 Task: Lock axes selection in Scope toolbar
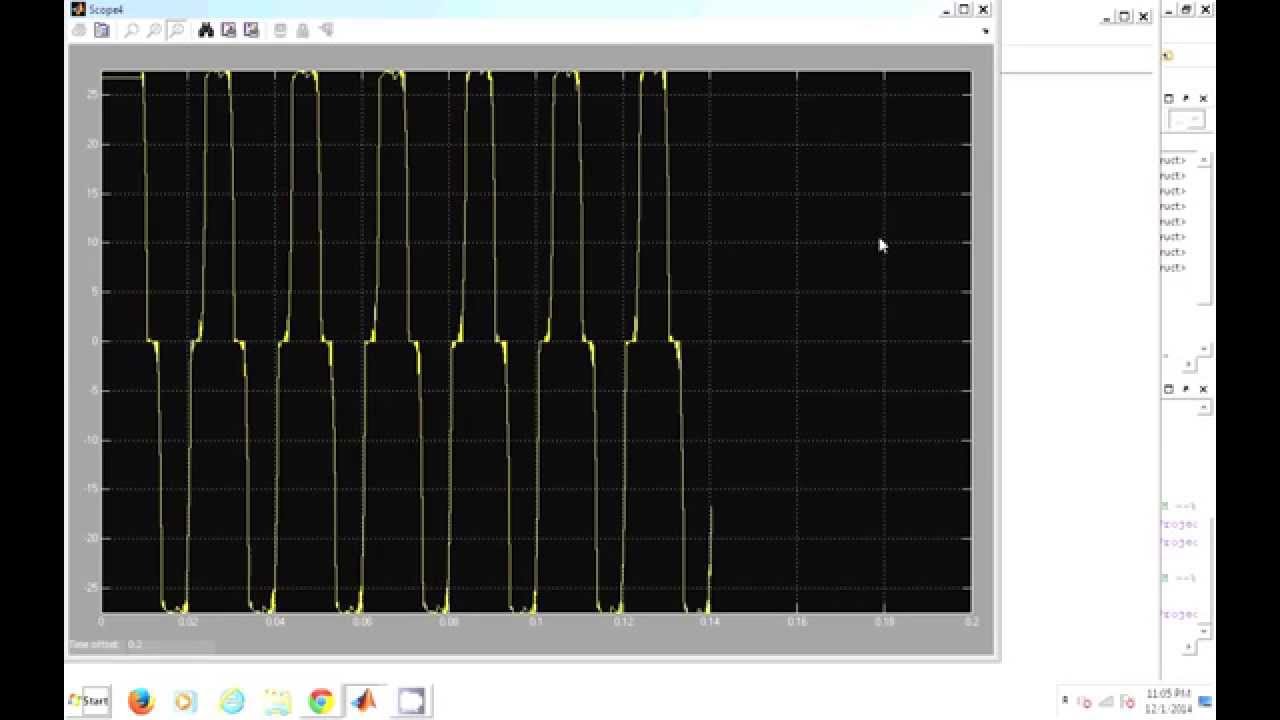click(303, 31)
